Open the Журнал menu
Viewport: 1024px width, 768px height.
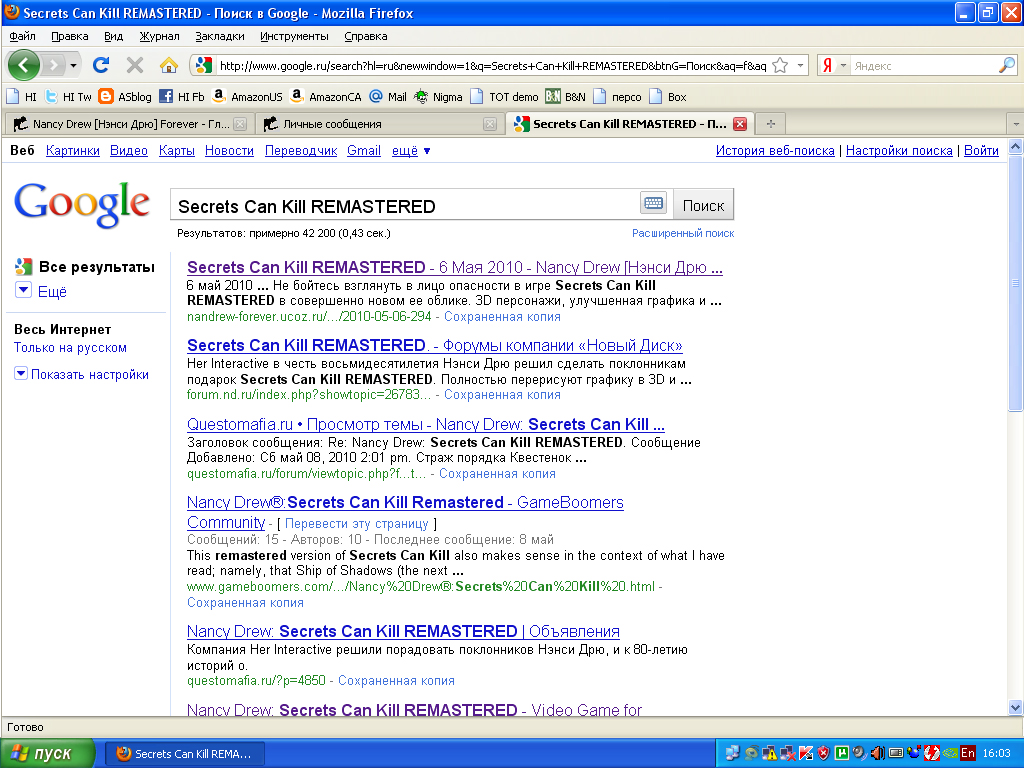(159, 36)
